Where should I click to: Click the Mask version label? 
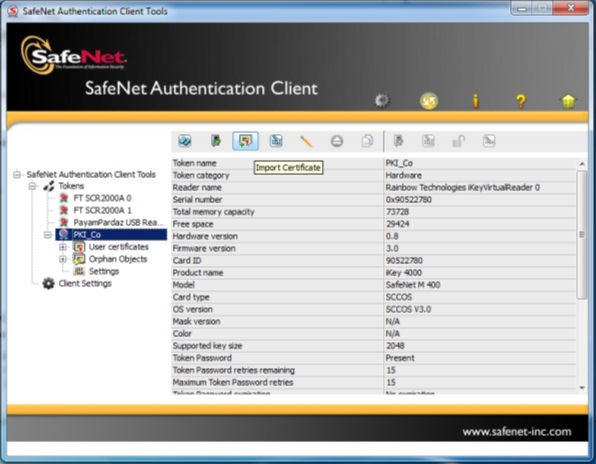coord(196,321)
